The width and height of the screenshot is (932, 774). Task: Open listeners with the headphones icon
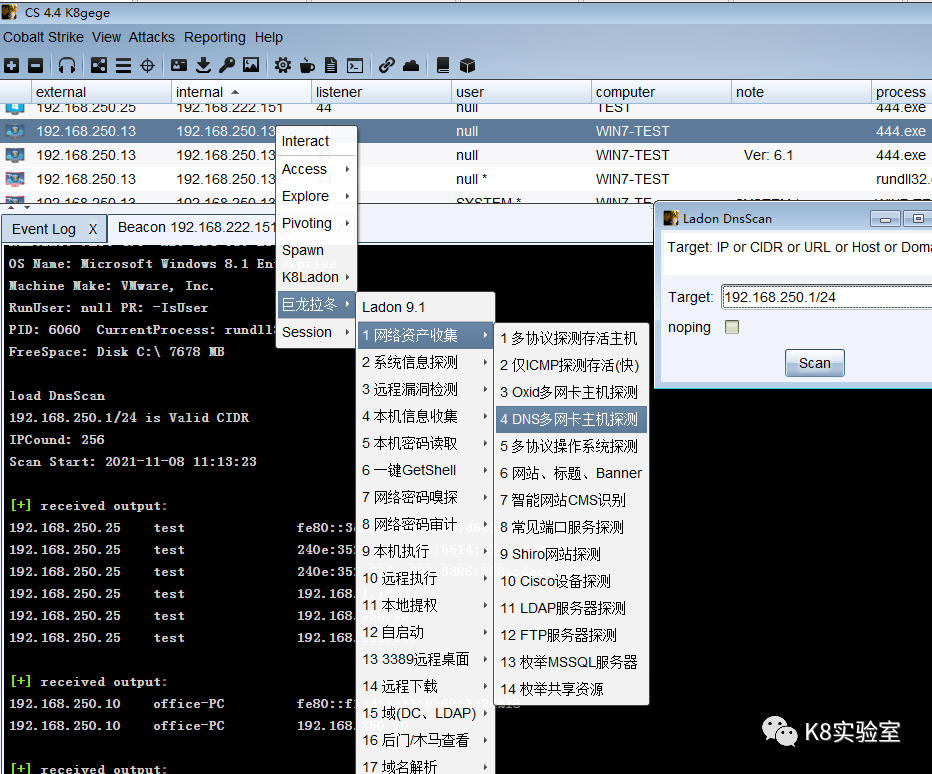[67, 65]
